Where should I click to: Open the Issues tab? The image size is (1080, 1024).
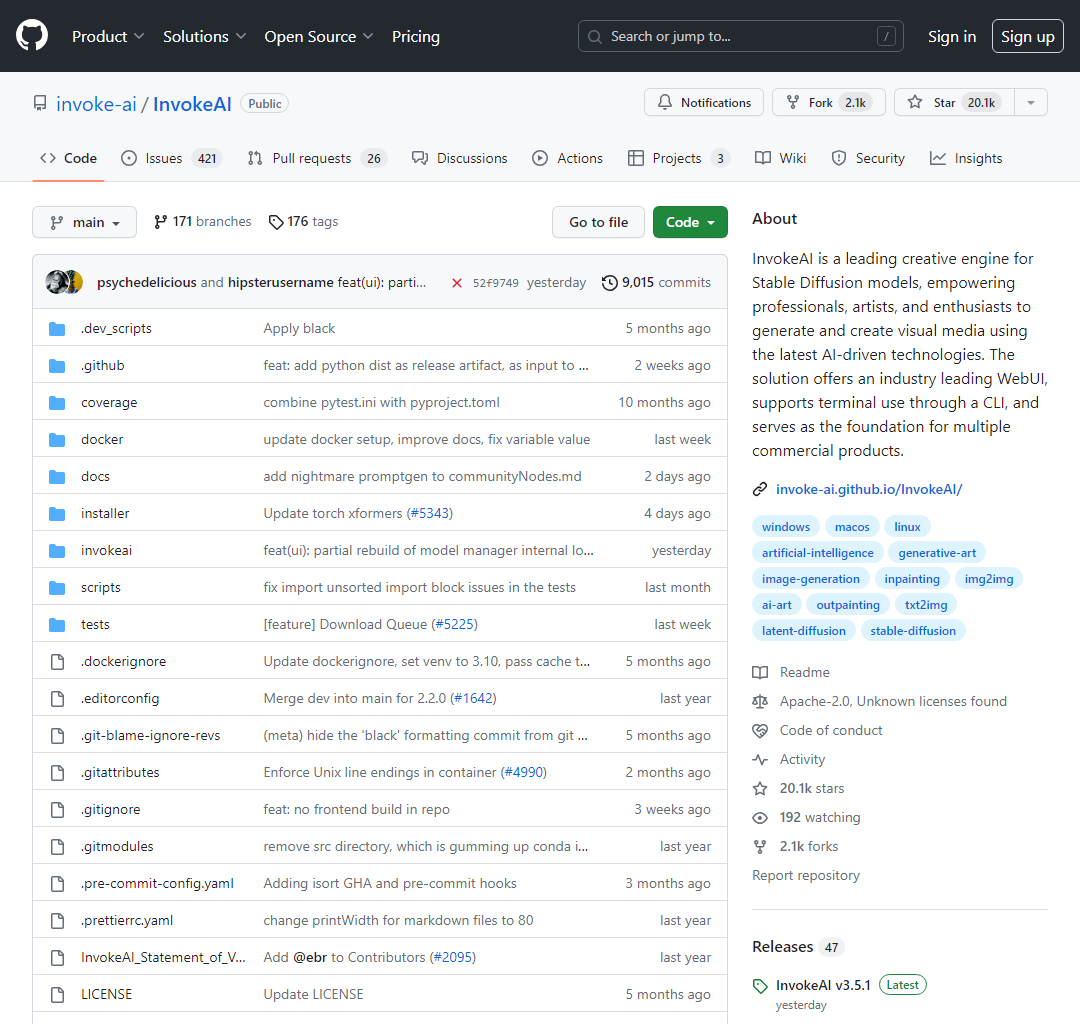click(x=172, y=158)
